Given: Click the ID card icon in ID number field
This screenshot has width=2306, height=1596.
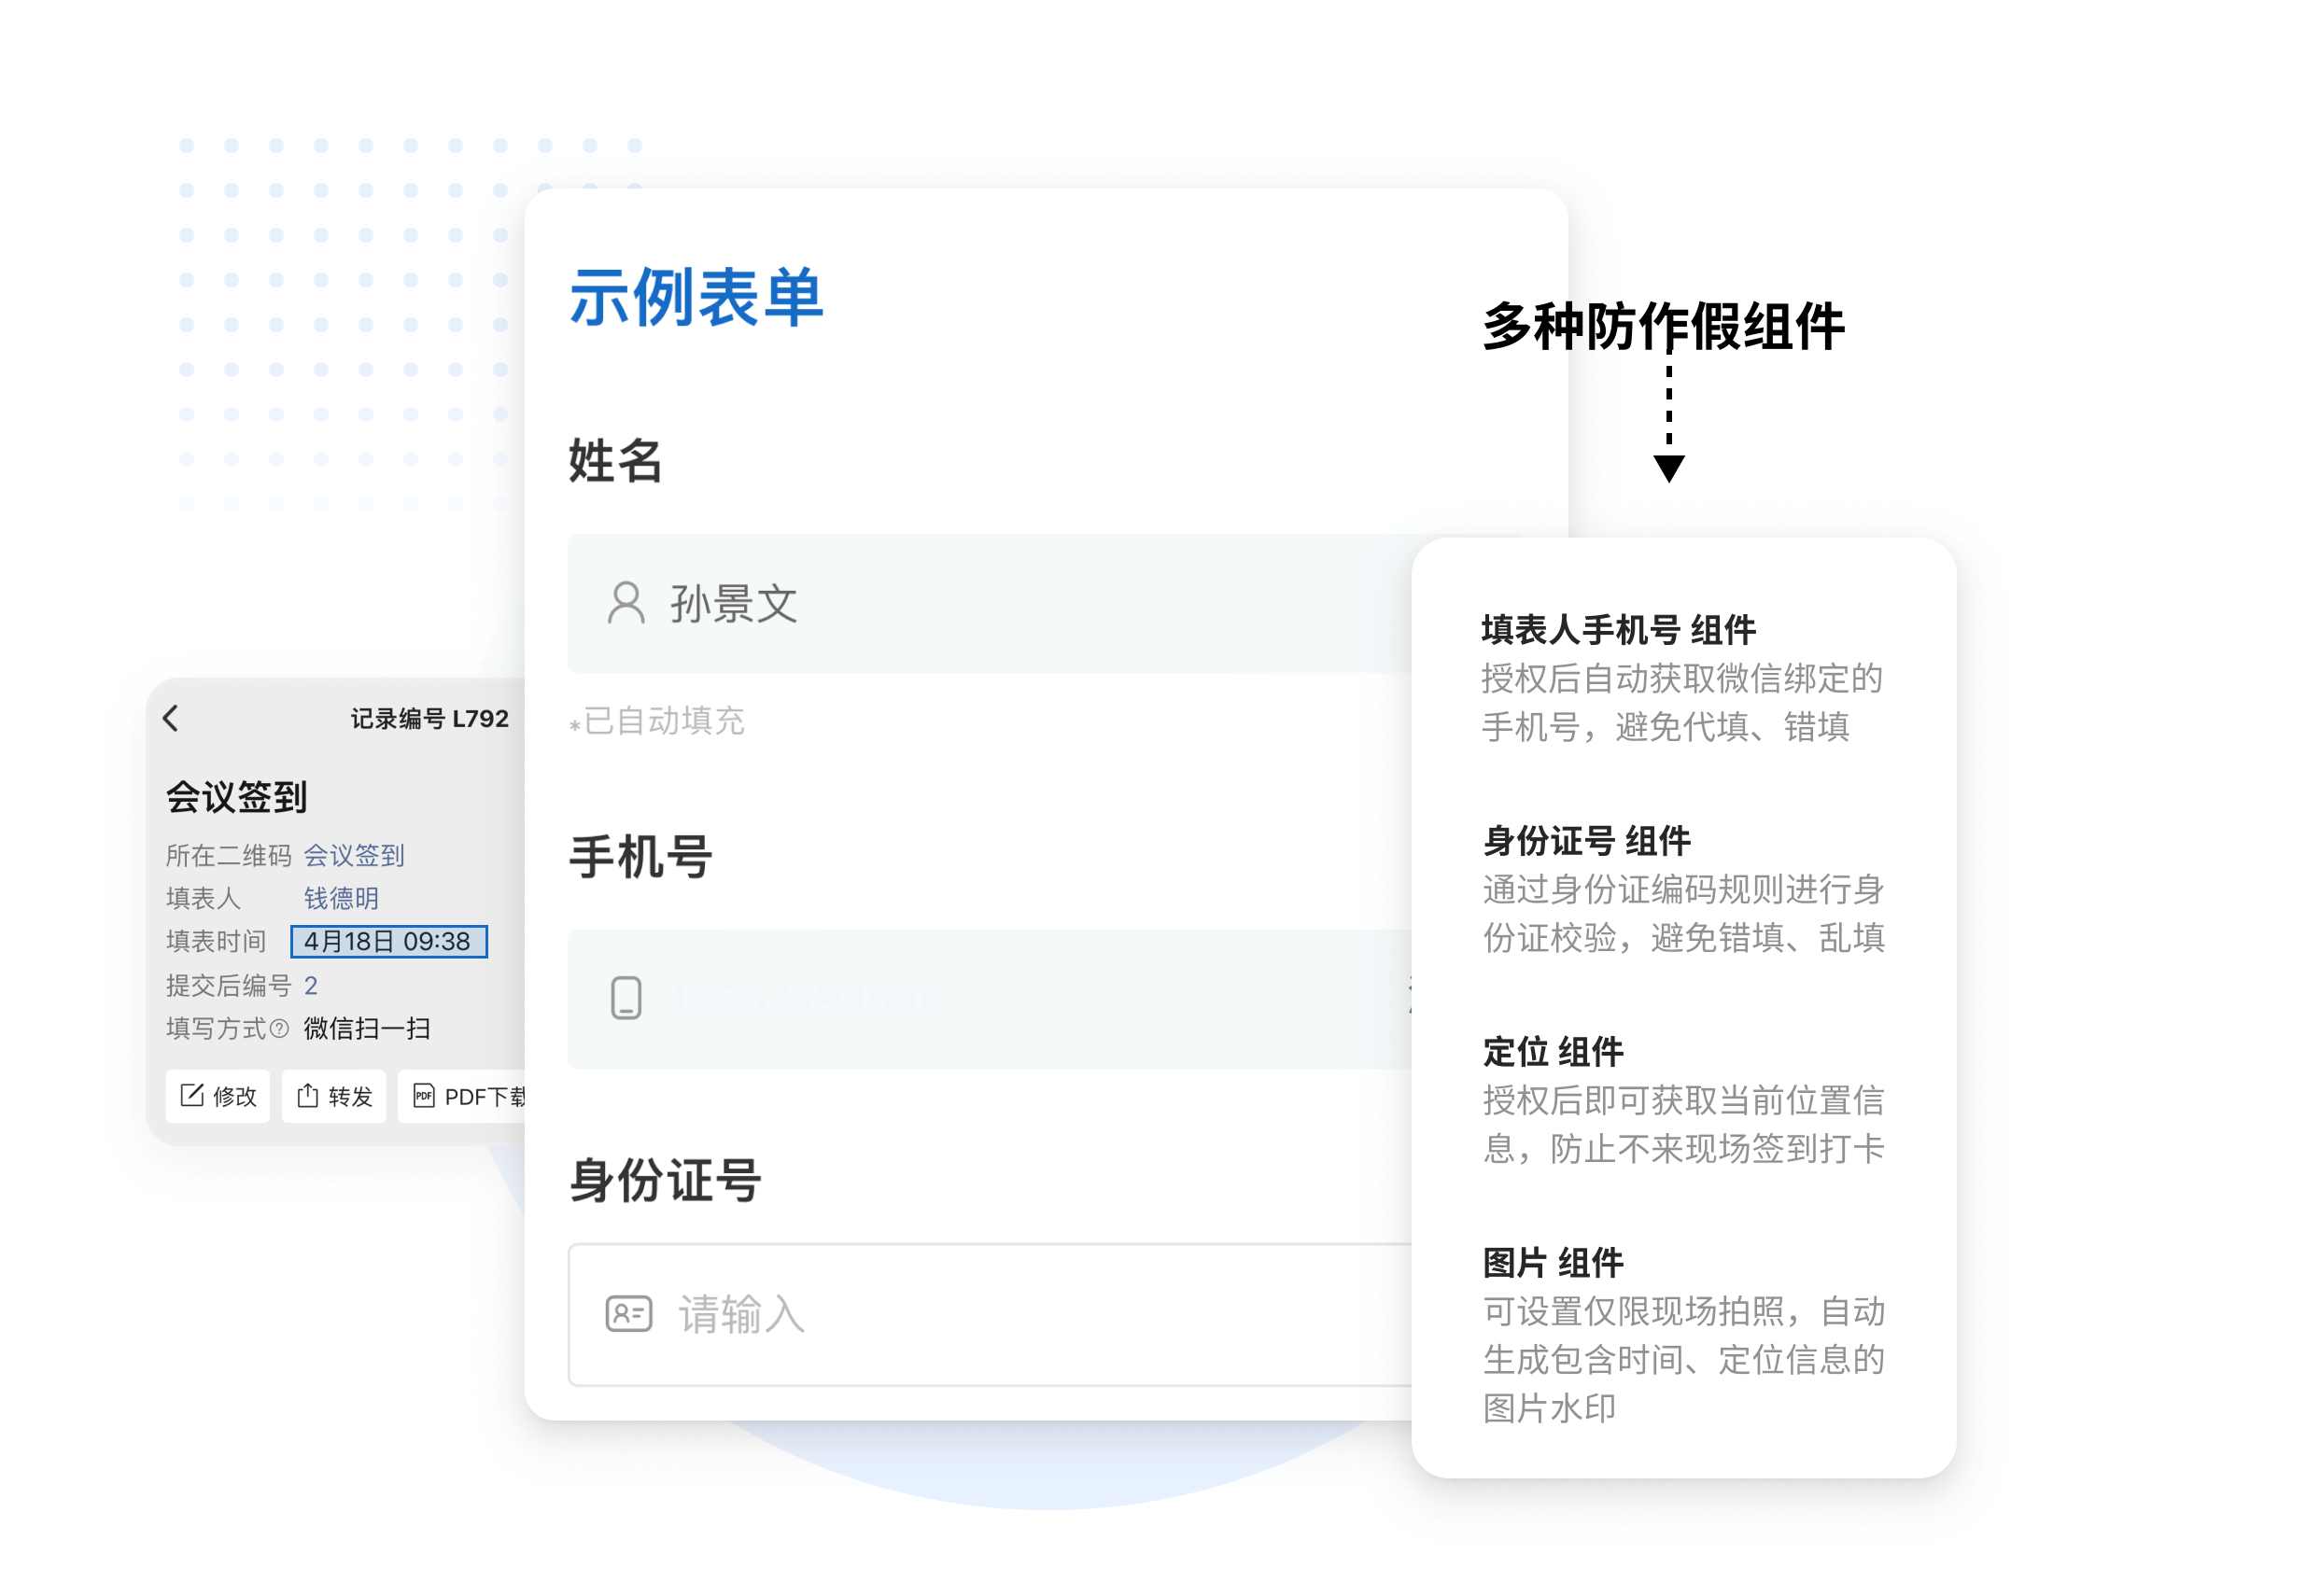Looking at the screenshot, I should tap(629, 1318).
